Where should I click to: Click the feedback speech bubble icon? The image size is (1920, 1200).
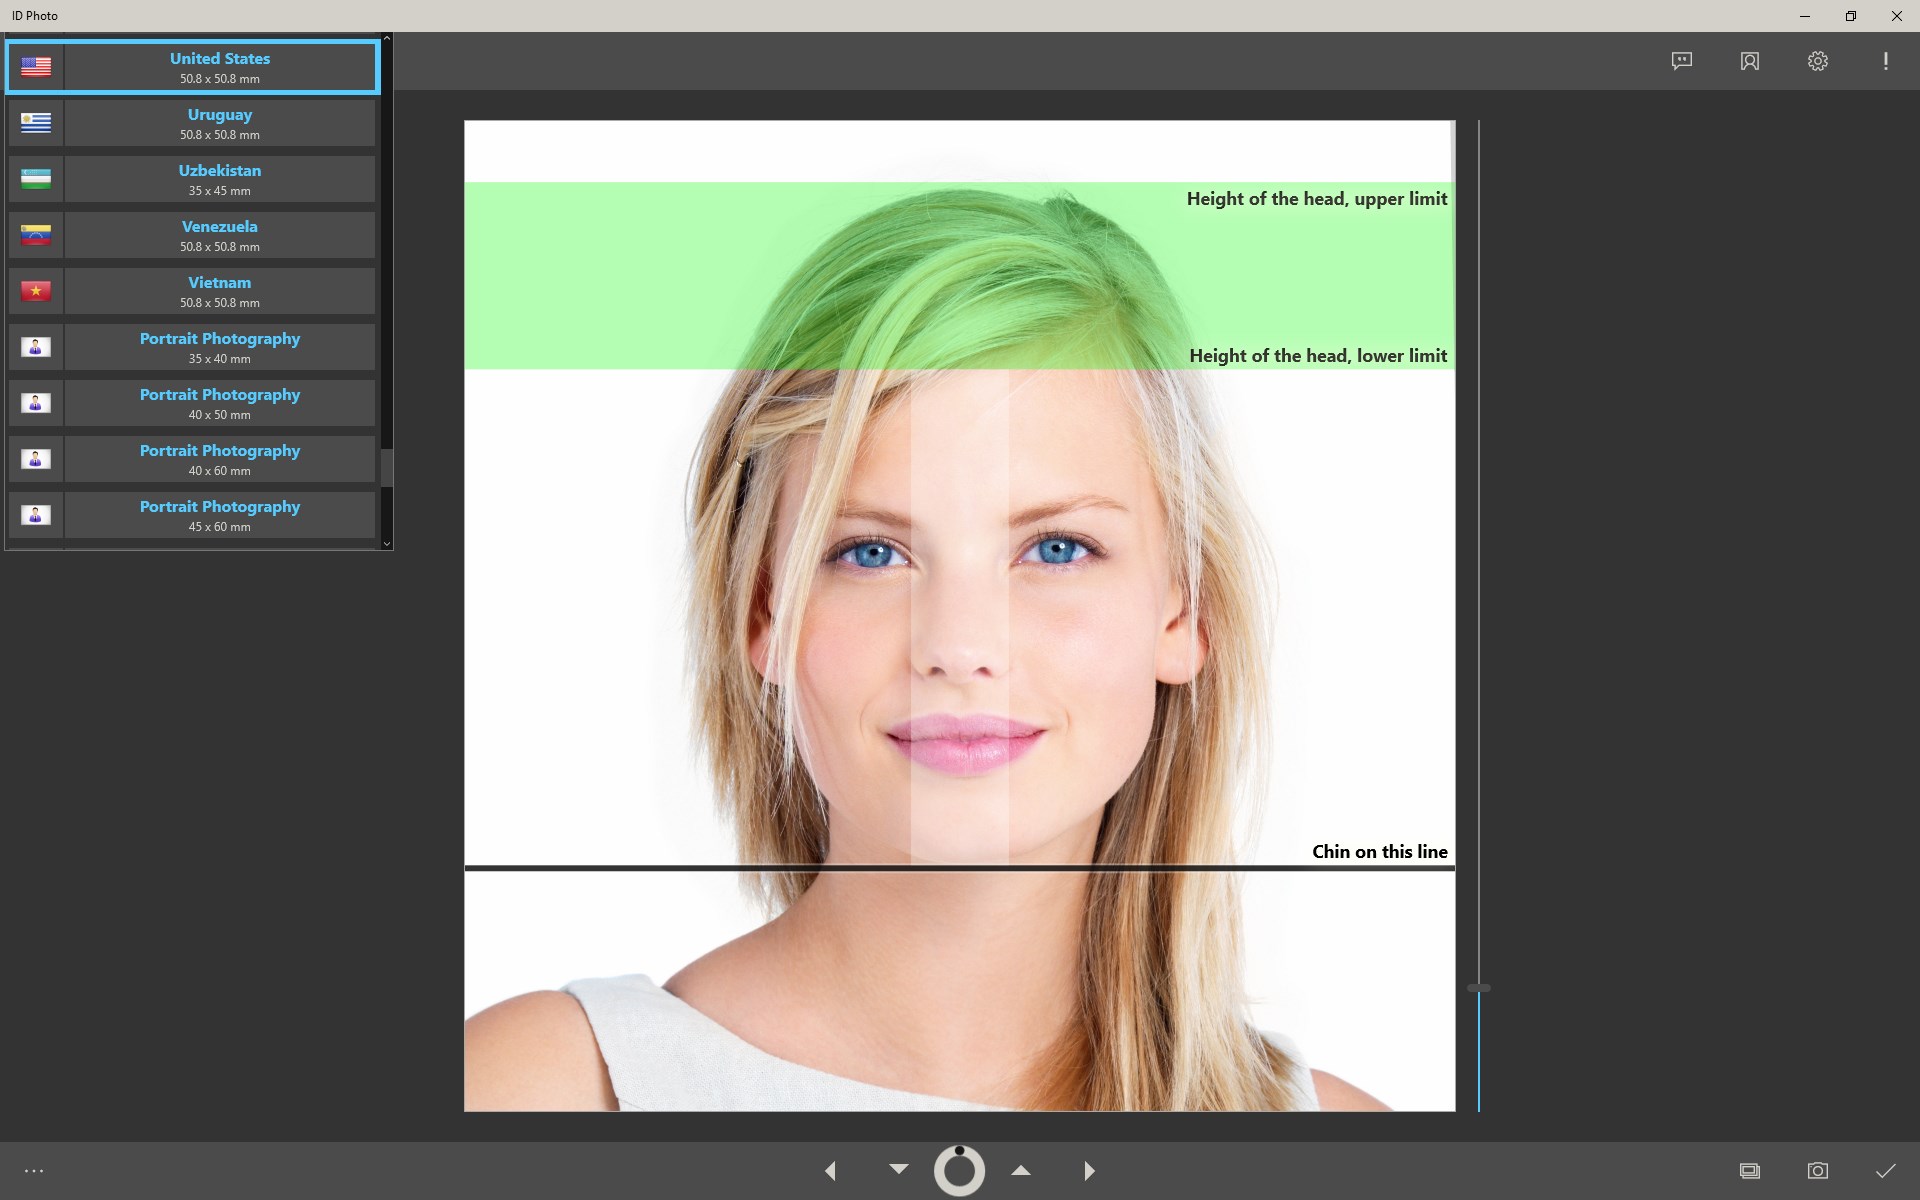(1681, 61)
